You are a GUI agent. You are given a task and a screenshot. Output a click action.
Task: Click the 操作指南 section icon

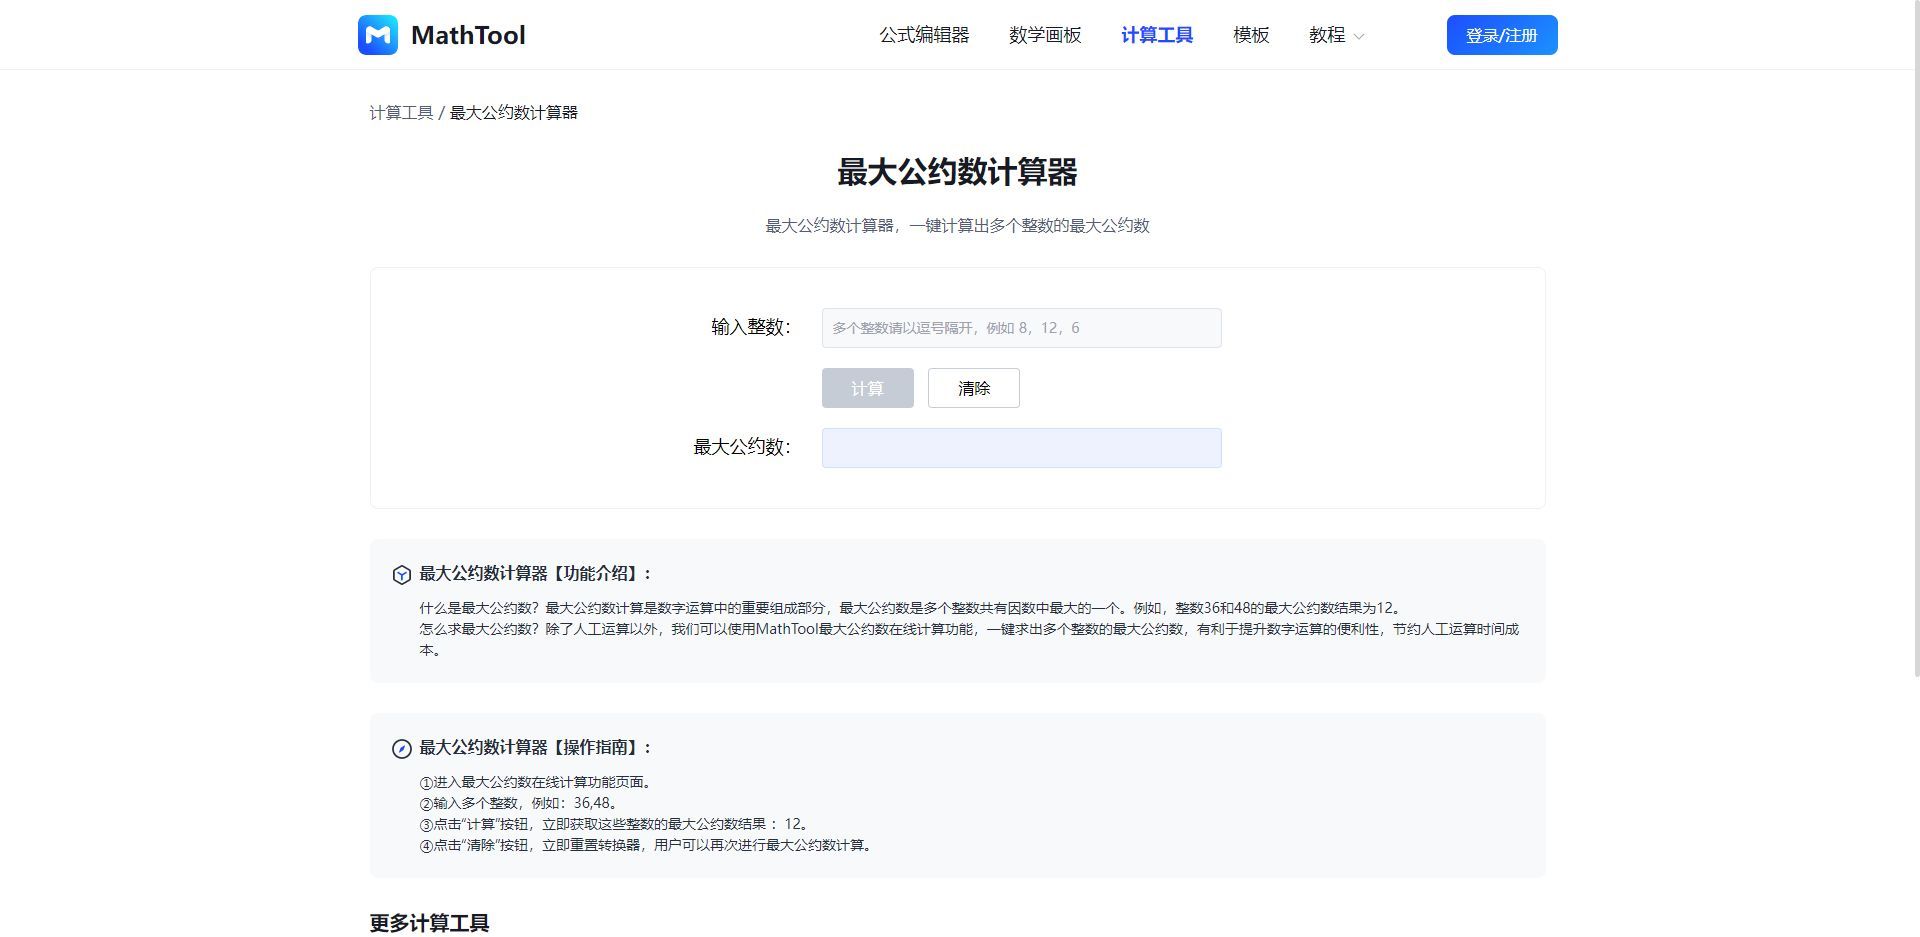(400, 748)
